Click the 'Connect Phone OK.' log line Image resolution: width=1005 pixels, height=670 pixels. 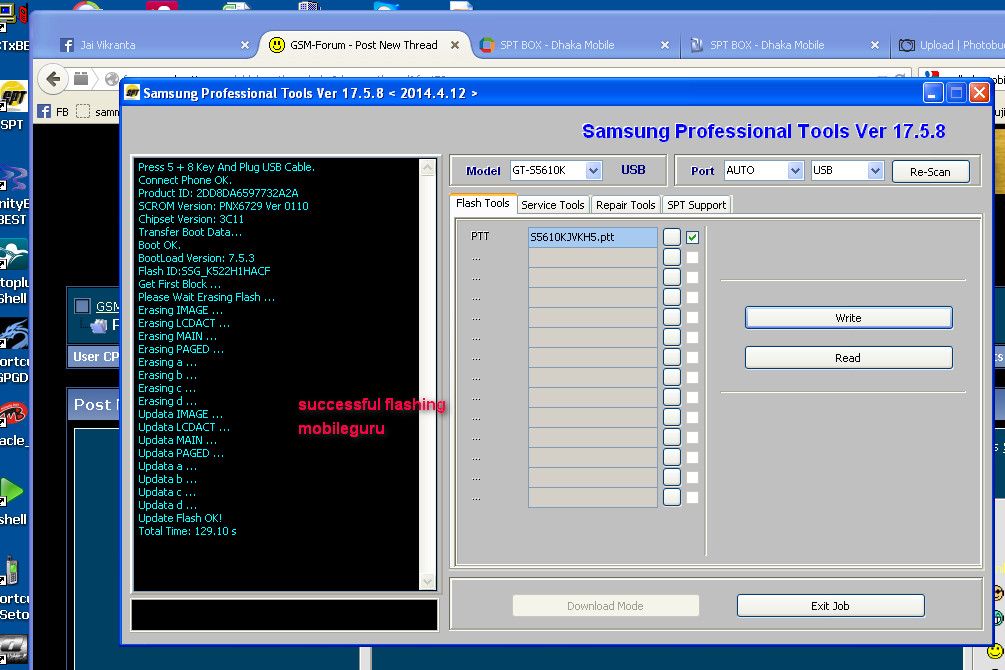(185, 180)
